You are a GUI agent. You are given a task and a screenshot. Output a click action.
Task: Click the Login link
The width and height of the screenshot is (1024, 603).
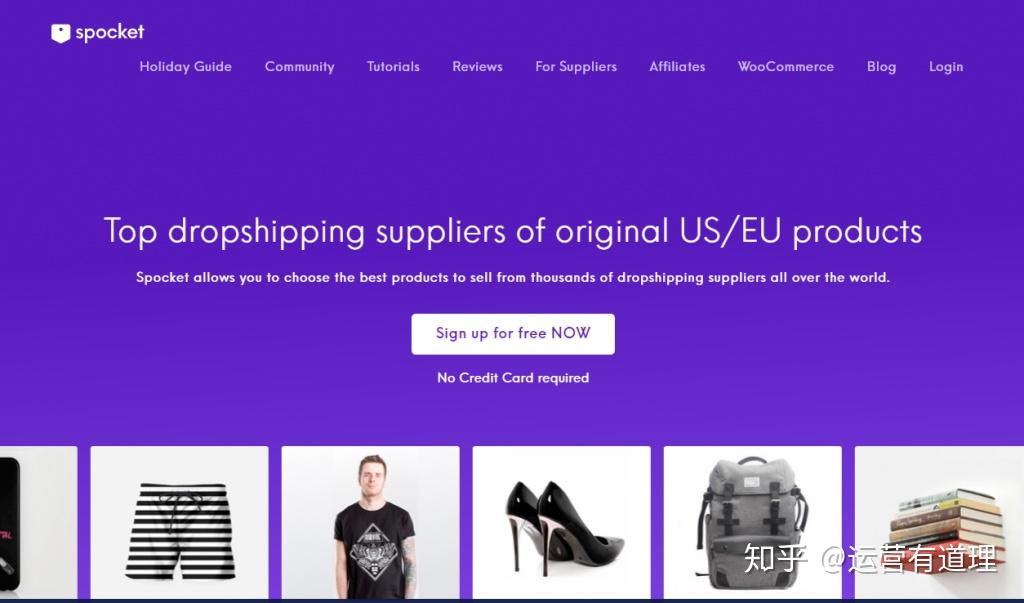(946, 67)
